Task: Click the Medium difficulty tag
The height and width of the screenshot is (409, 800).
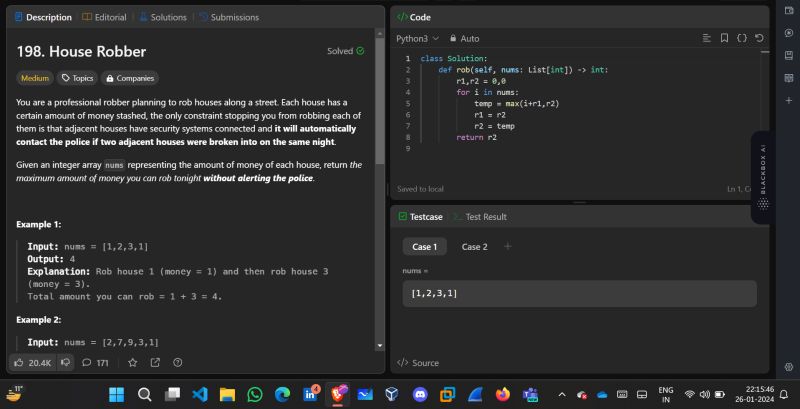Action: [35, 78]
